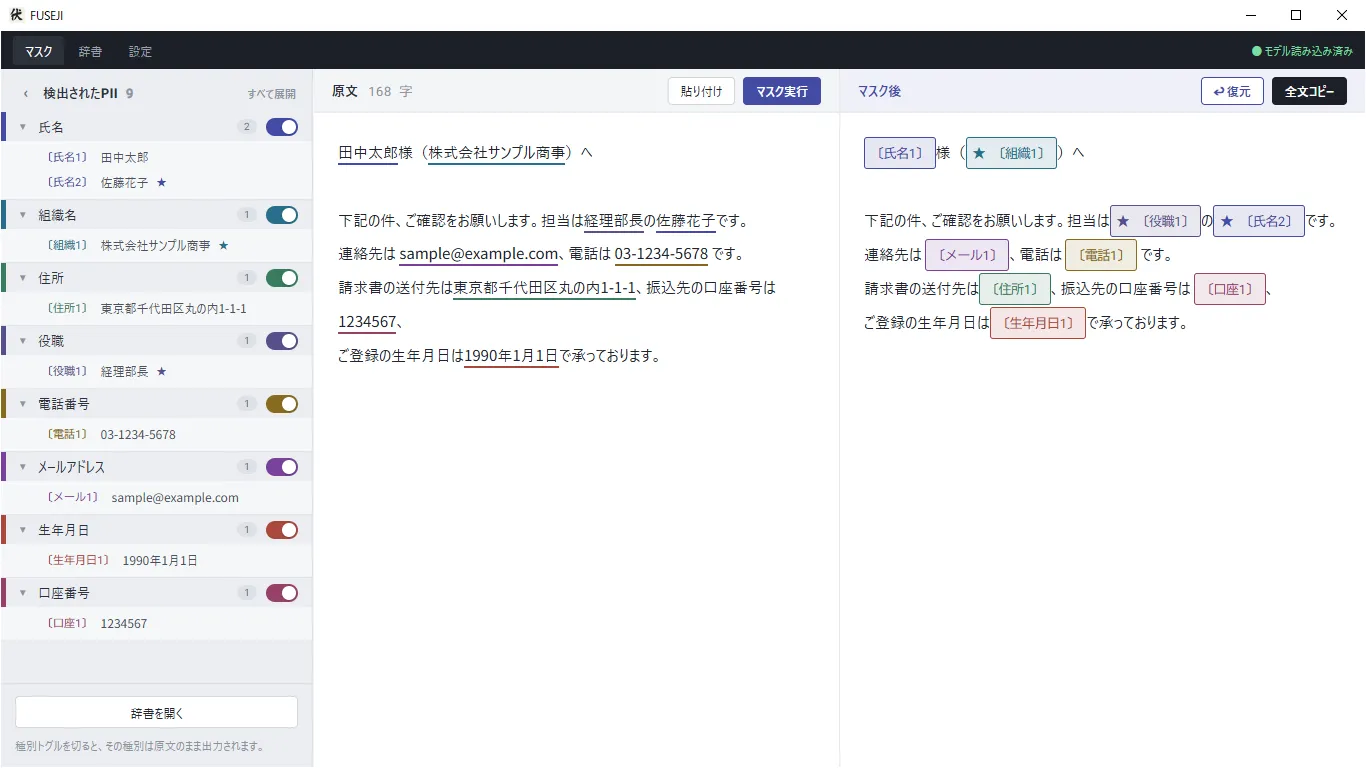Click the 〔生年月日1〕 mask tag in output
Viewport: 1366px width, 768px height.
coord(1037,323)
